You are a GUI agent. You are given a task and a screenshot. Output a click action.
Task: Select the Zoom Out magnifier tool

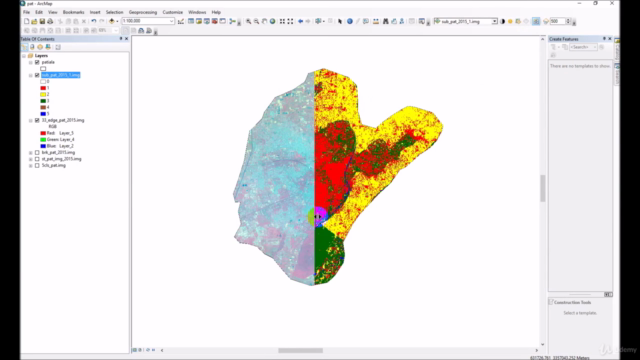256,21
